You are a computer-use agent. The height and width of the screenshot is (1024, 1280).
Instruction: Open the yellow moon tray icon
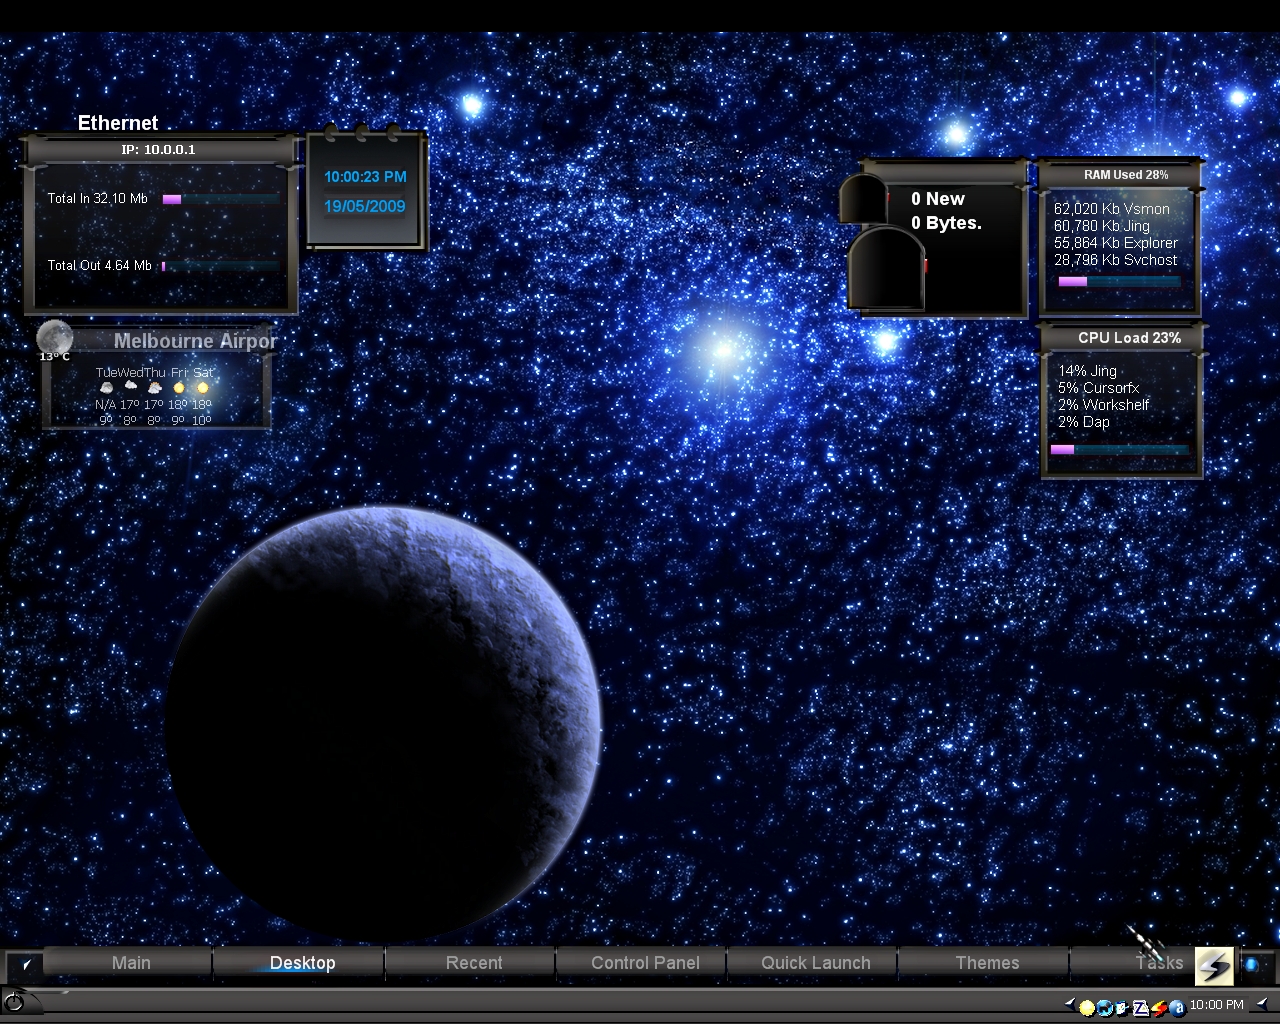pos(1087,1008)
